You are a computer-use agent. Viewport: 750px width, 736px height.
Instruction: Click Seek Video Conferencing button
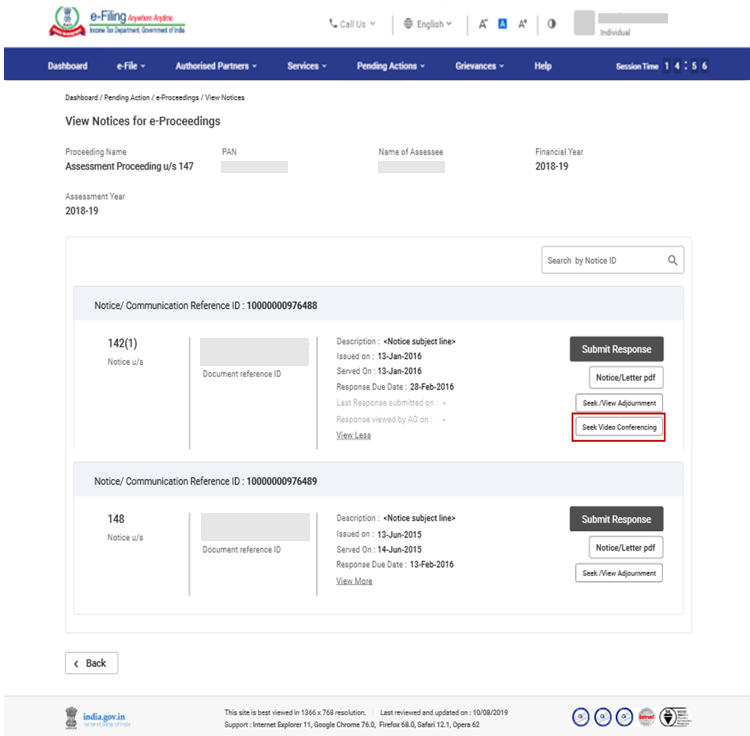[619, 427]
